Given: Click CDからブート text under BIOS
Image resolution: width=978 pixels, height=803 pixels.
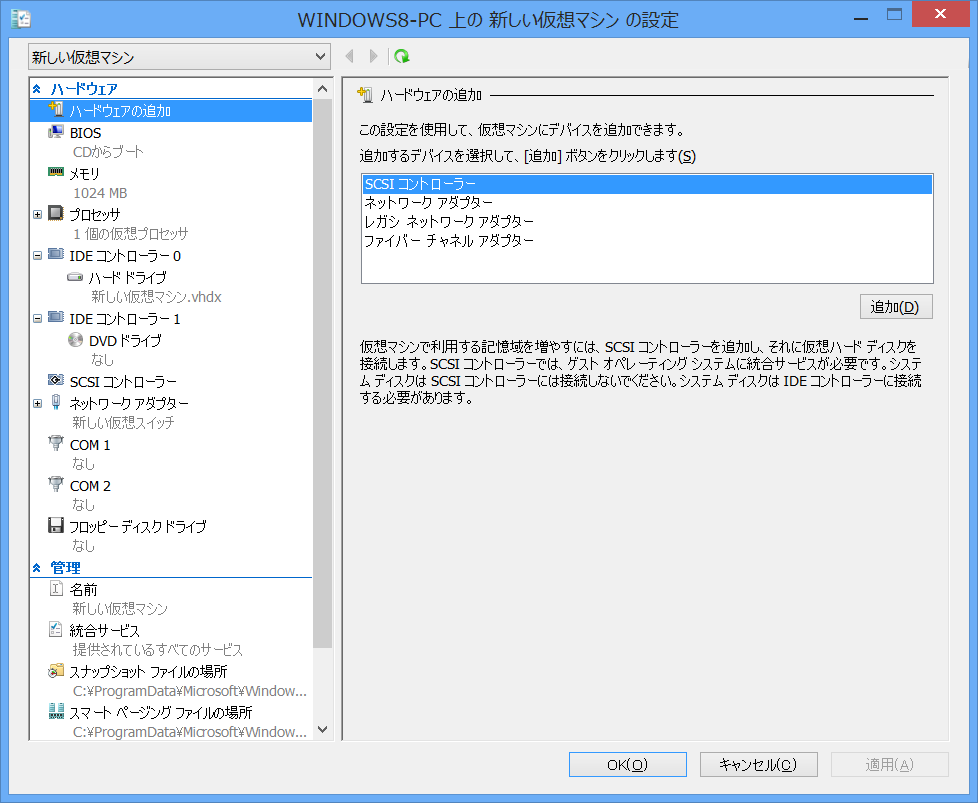Looking at the screenshot, I should point(109,152).
